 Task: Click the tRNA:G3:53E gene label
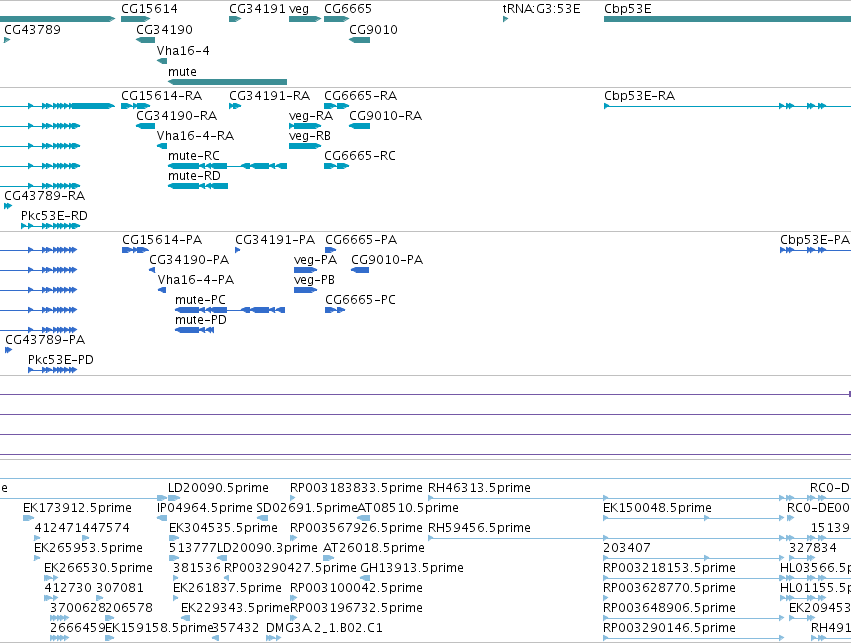coord(541,9)
